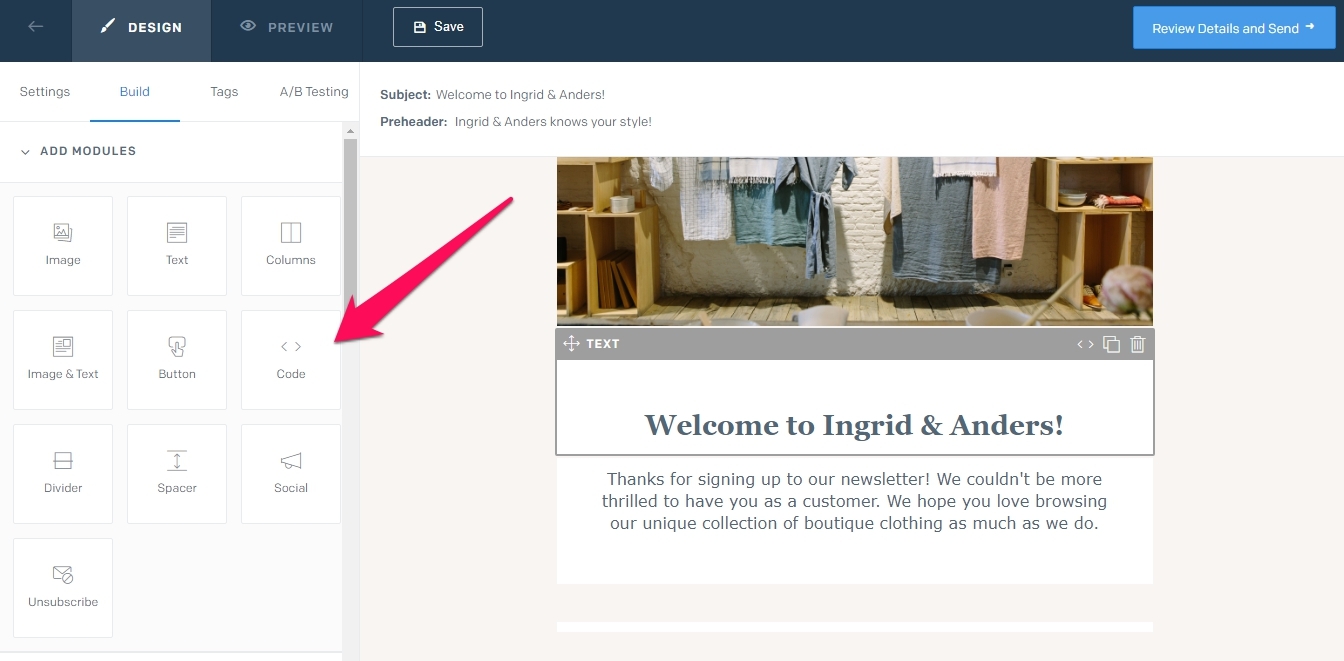Add an Unsubscribe module
The width and height of the screenshot is (1344, 661).
point(63,588)
